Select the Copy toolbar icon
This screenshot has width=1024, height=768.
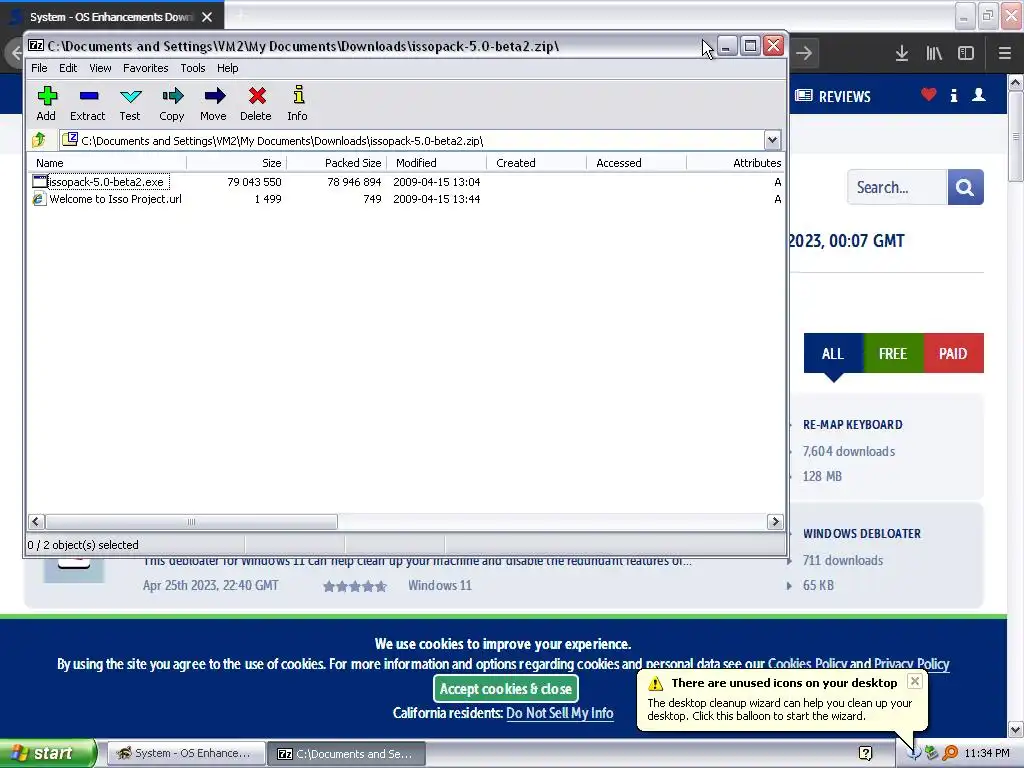pos(172,97)
